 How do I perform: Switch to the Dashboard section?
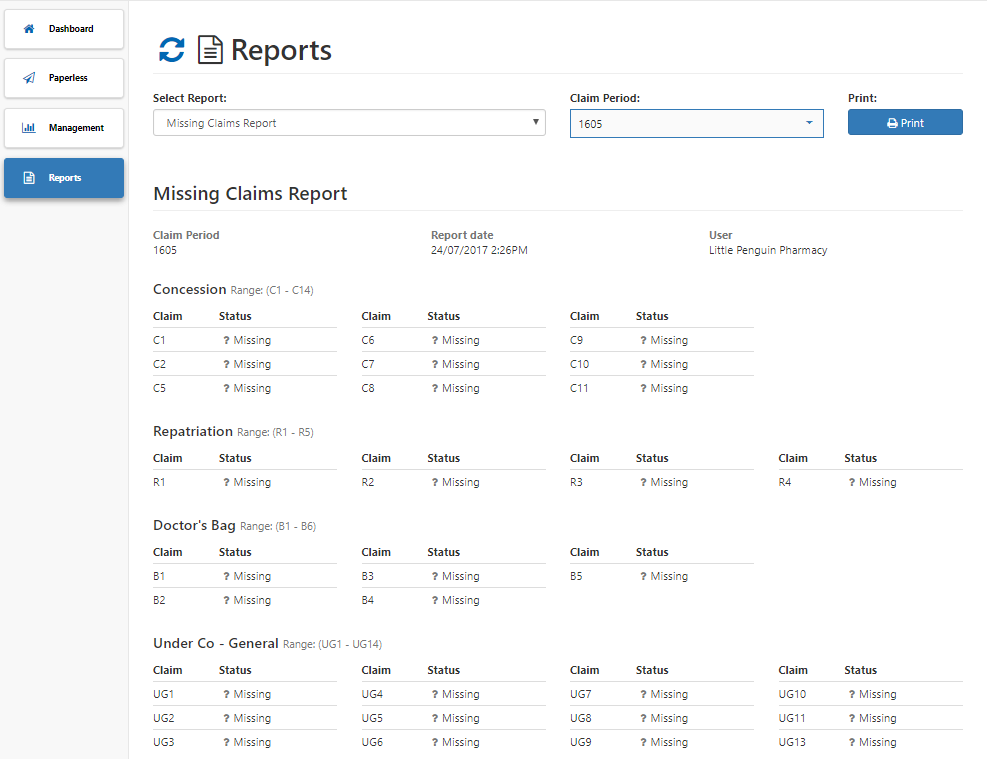63,28
